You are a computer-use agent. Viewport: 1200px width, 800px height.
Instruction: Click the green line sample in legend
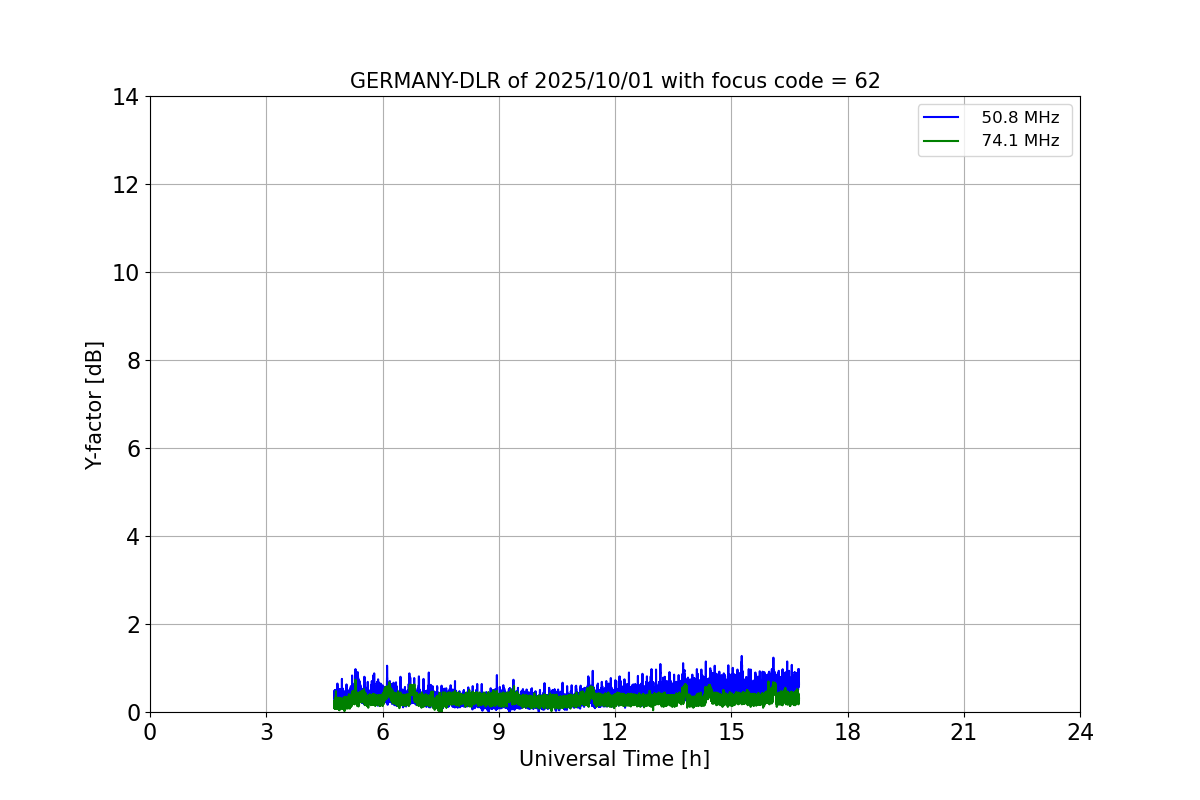coord(941,141)
